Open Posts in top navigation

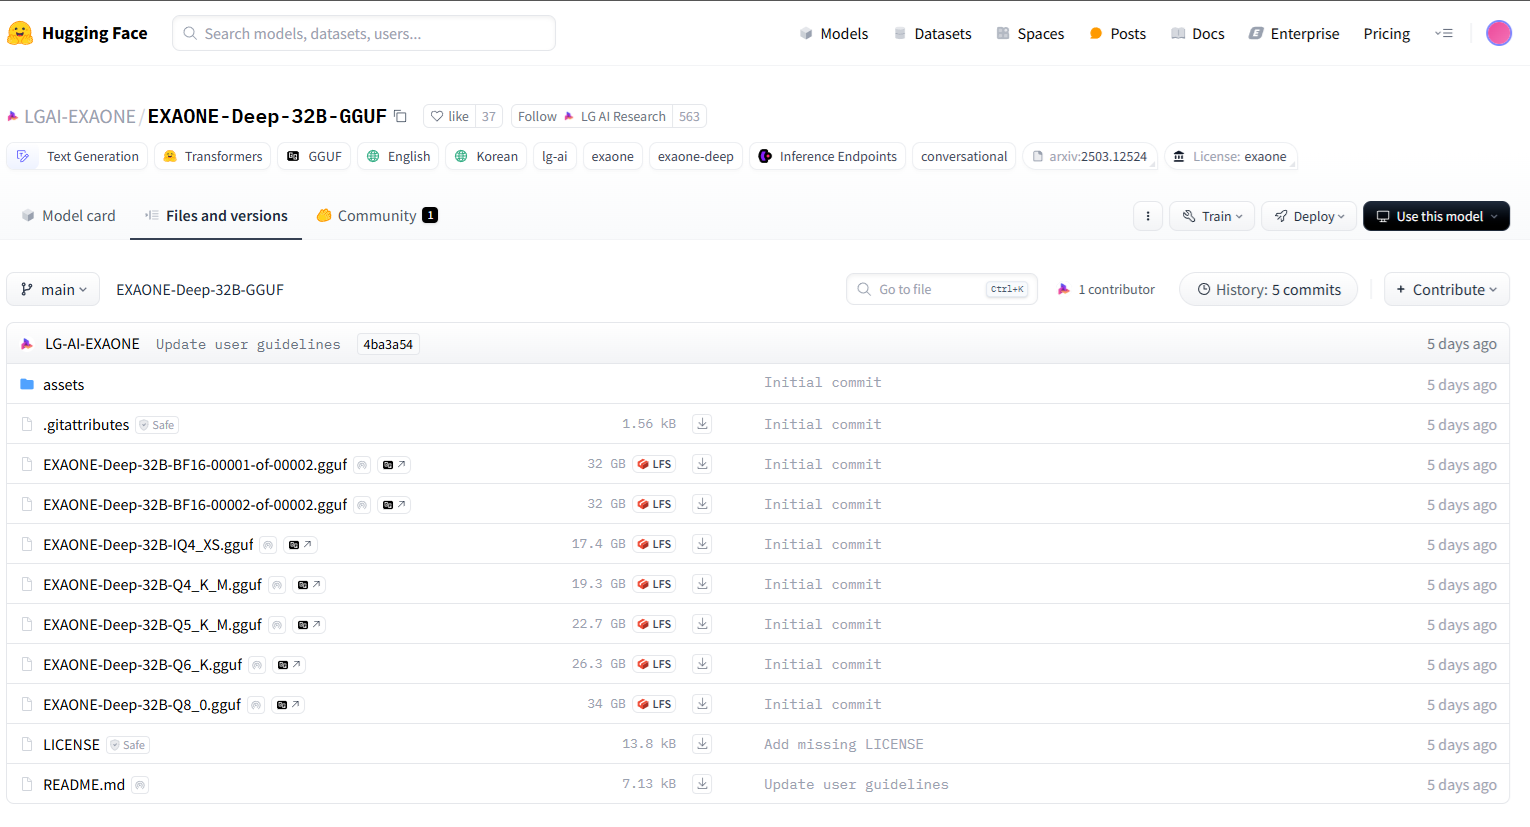coord(1118,33)
